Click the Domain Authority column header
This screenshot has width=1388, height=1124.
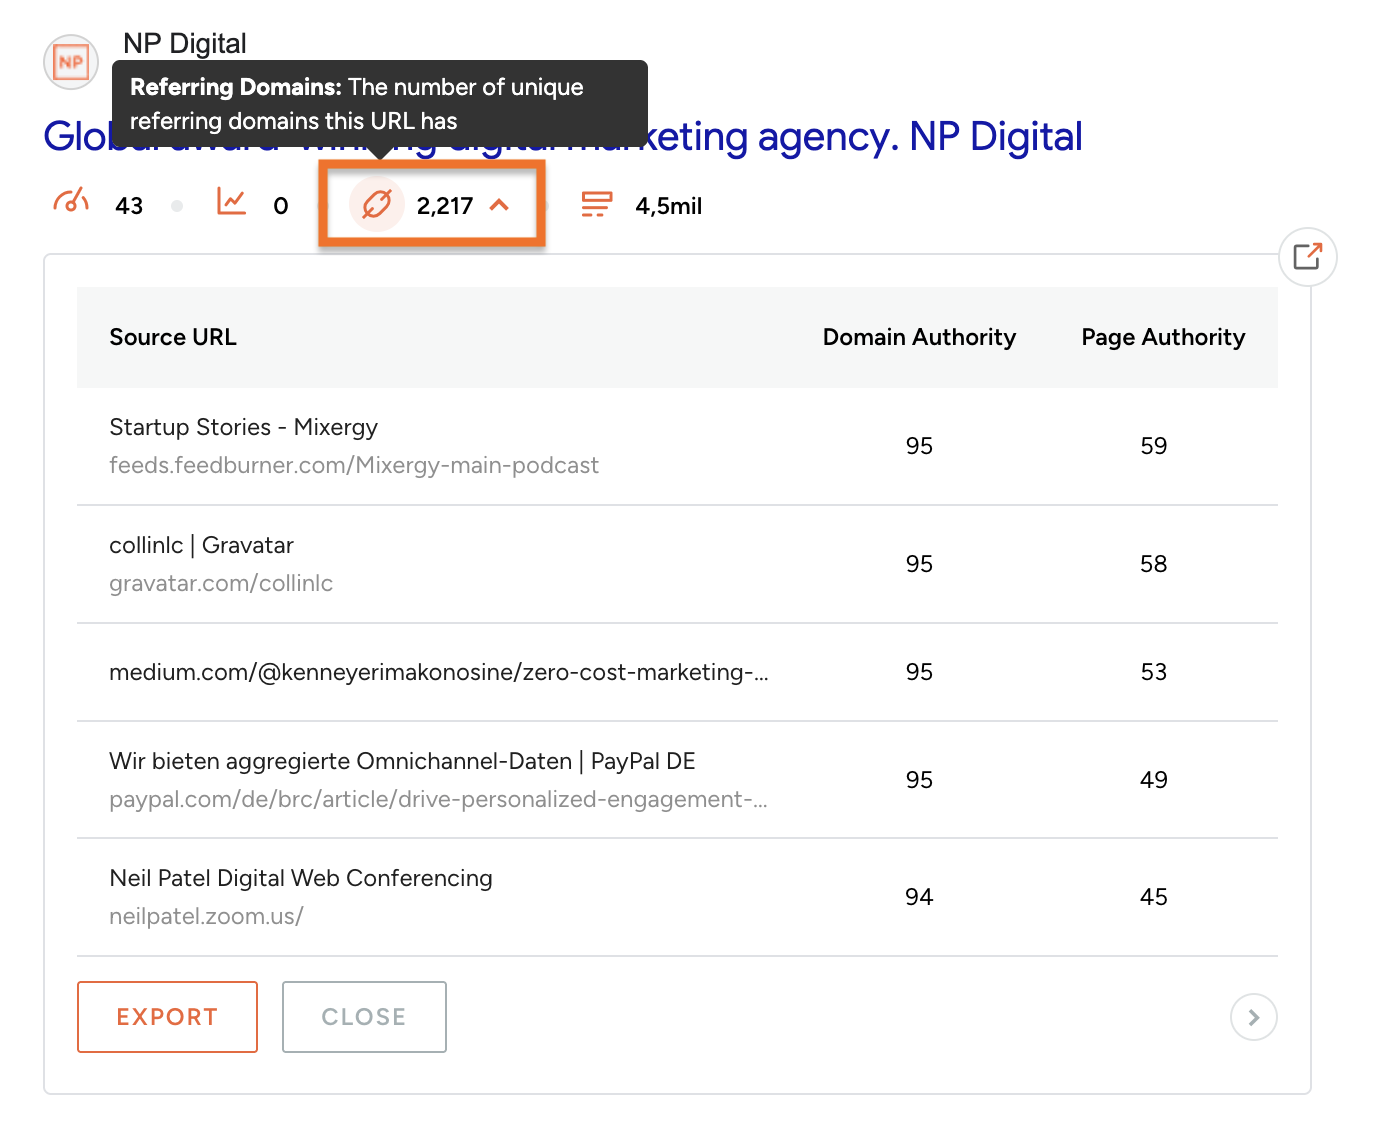tap(919, 337)
